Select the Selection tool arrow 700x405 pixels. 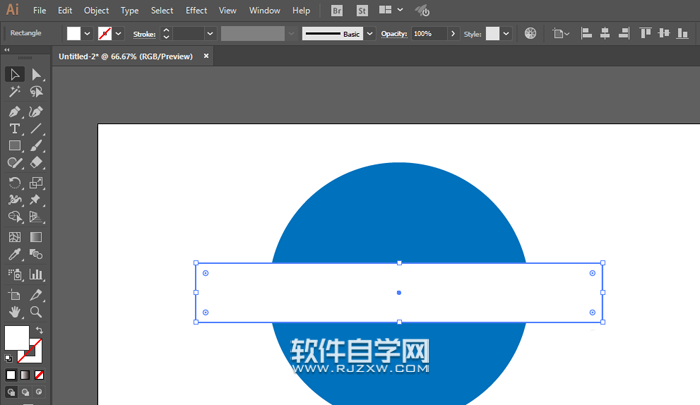[15, 75]
